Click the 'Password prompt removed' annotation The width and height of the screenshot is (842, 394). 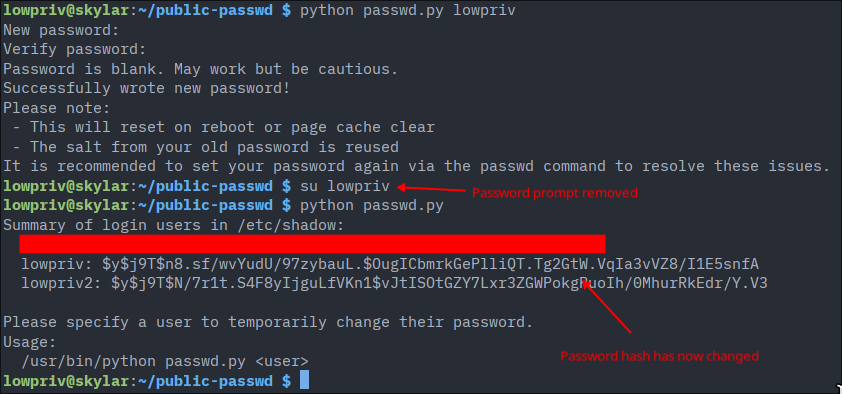point(555,193)
